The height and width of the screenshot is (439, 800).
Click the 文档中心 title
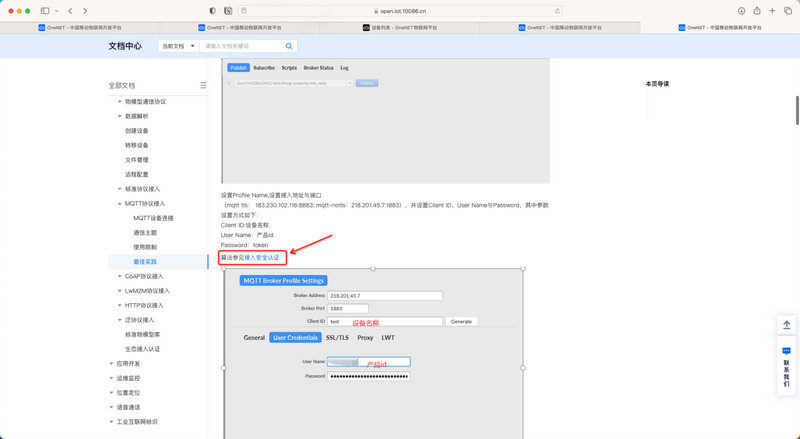tap(125, 46)
